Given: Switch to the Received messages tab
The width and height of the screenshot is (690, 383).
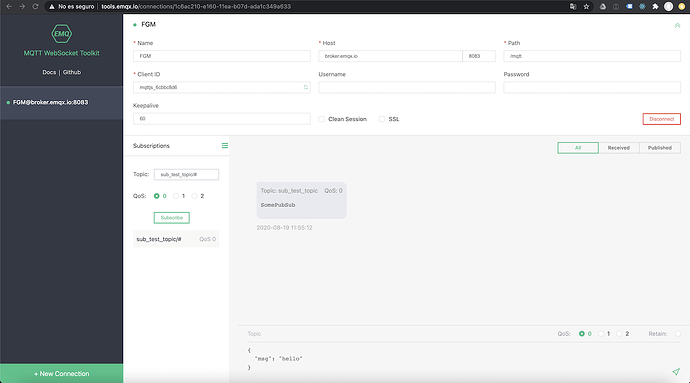Looking at the screenshot, I should point(619,148).
